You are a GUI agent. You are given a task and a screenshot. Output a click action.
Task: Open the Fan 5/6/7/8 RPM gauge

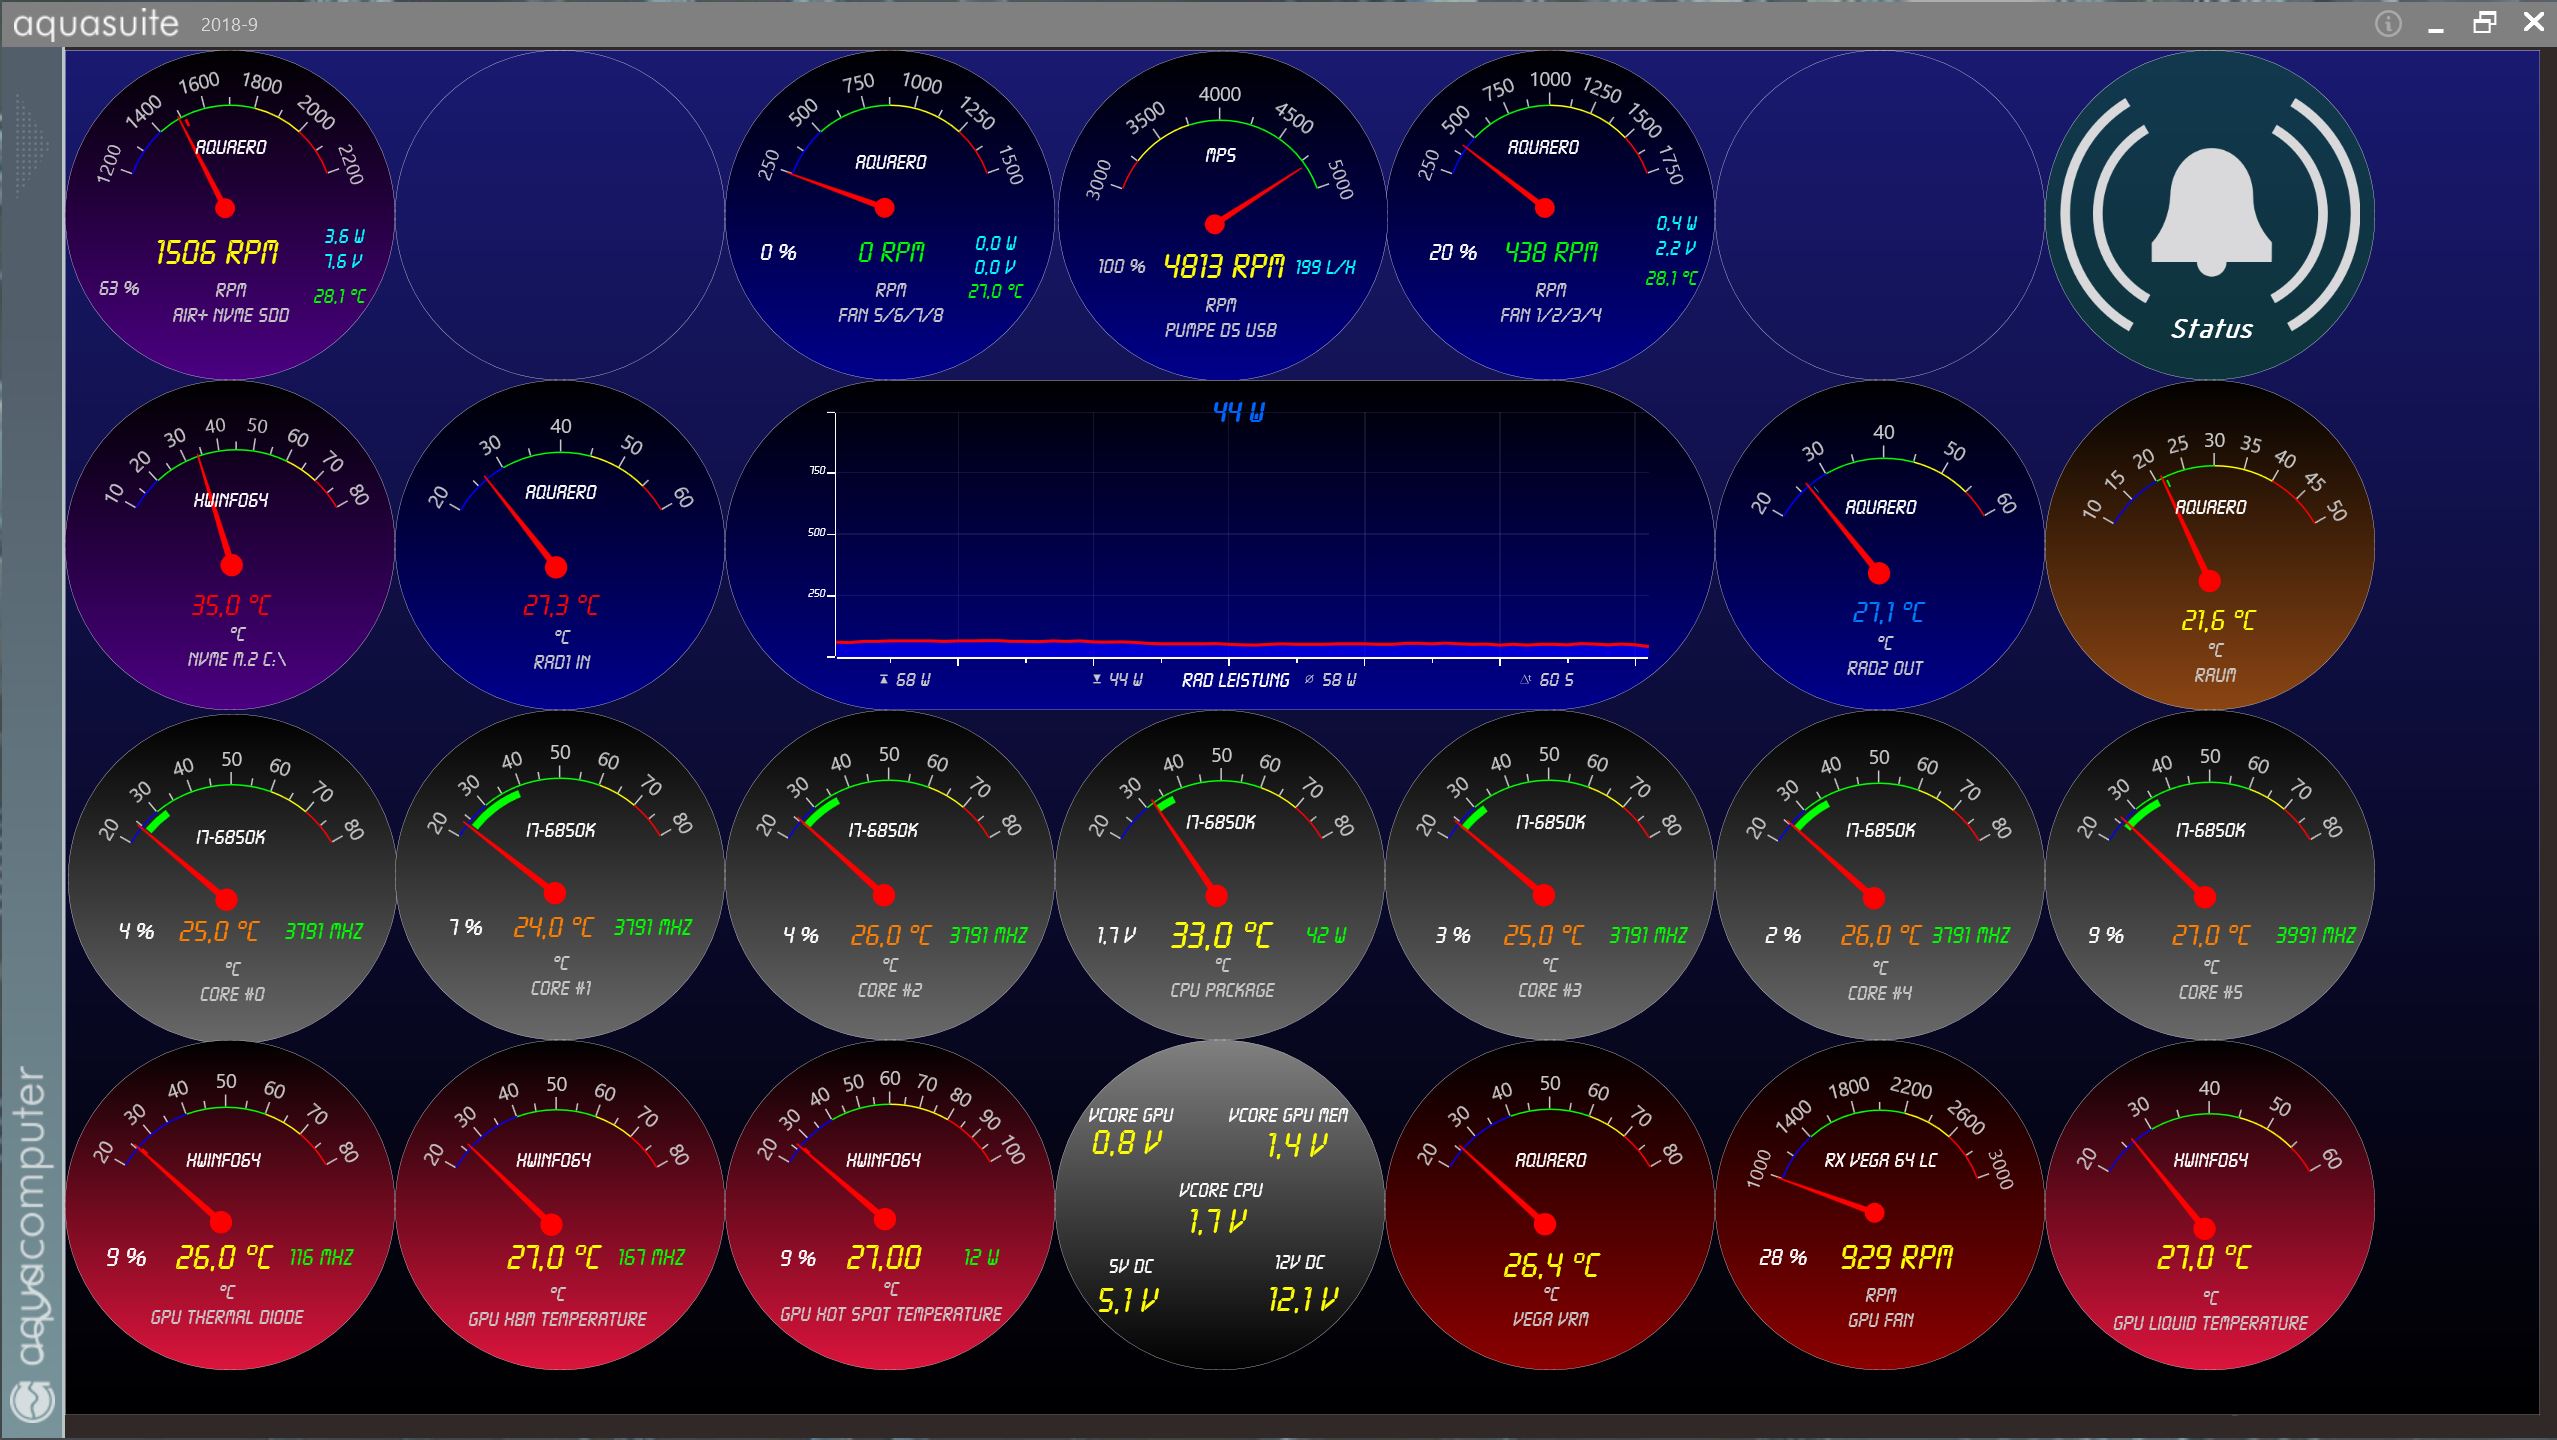[x=890, y=215]
